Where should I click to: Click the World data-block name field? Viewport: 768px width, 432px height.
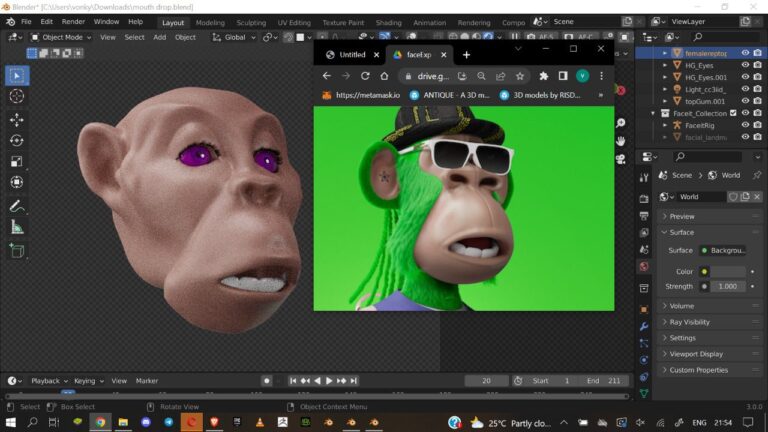click(x=701, y=197)
